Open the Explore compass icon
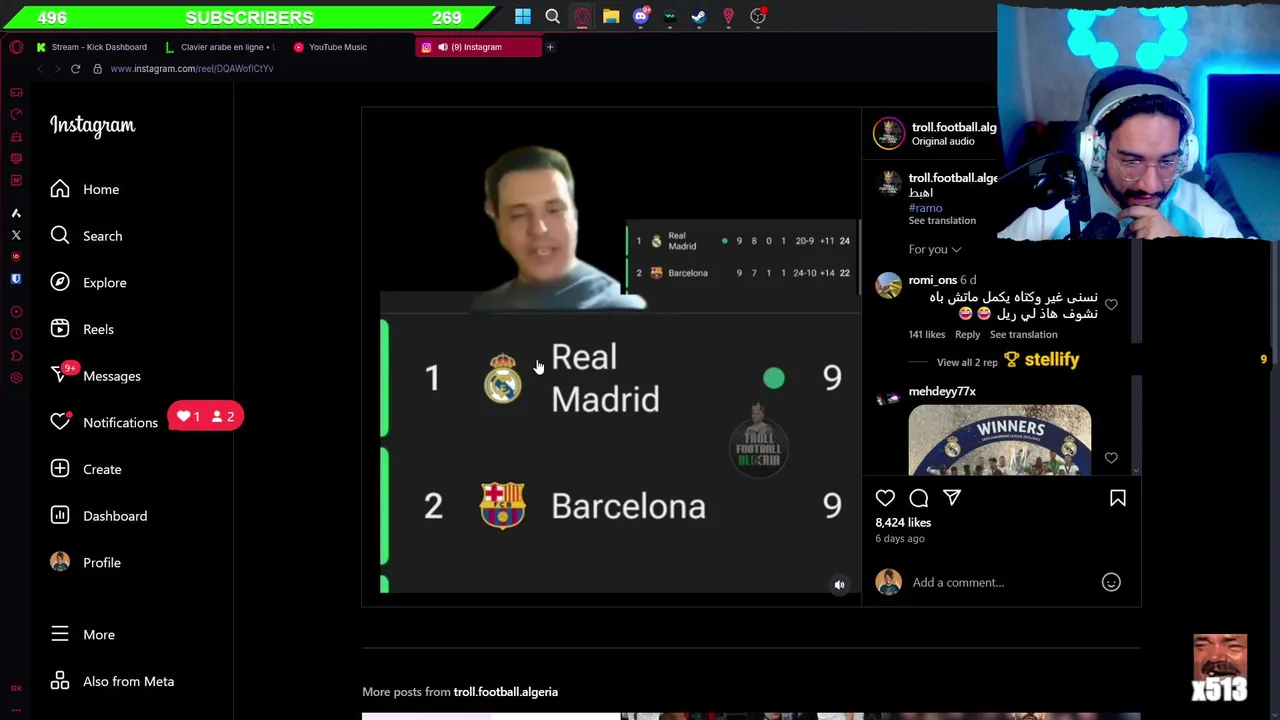This screenshot has height=720, width=1280. (x=60, y=282)
